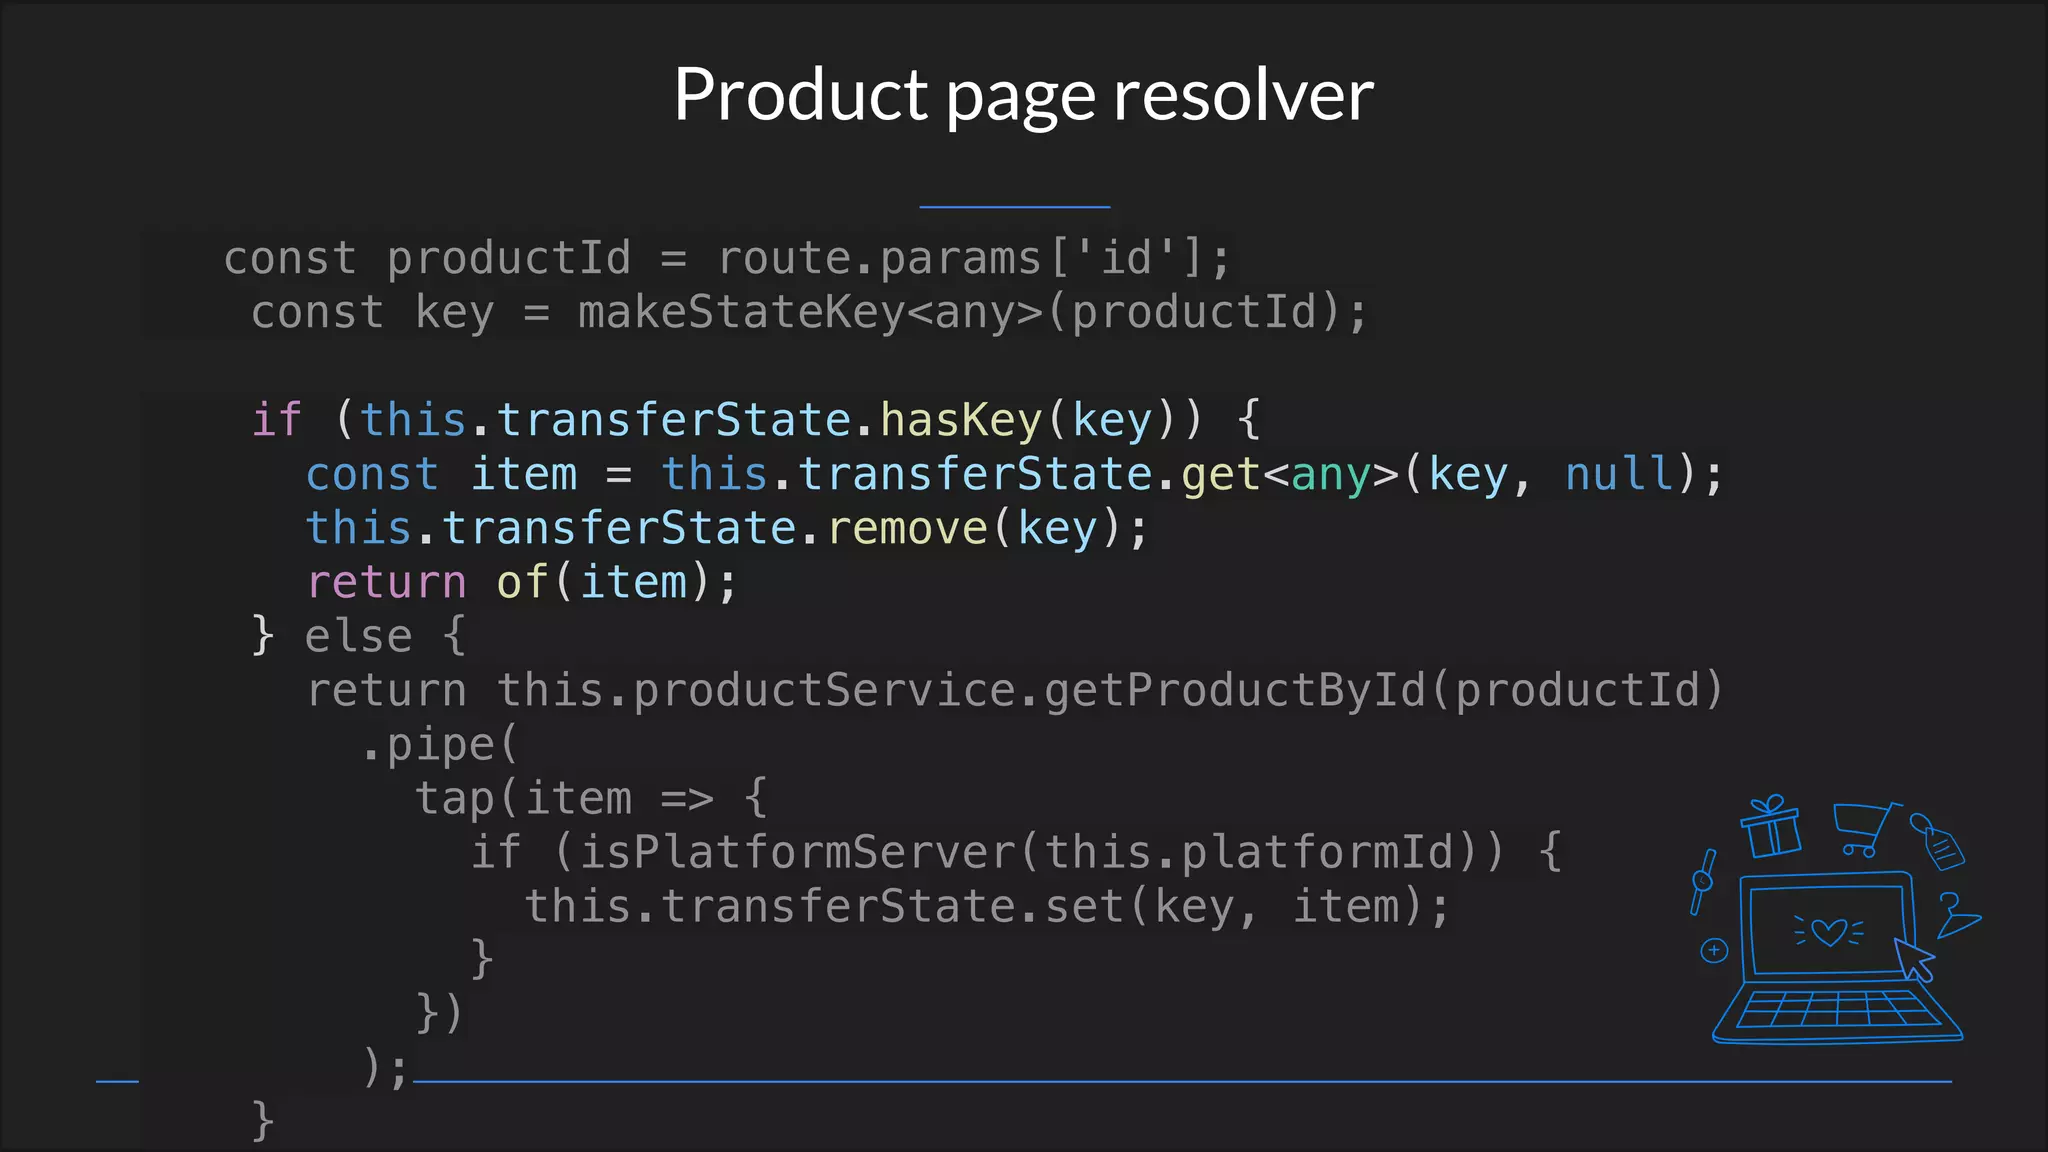Click the long blue line at bottom

1180,1081
